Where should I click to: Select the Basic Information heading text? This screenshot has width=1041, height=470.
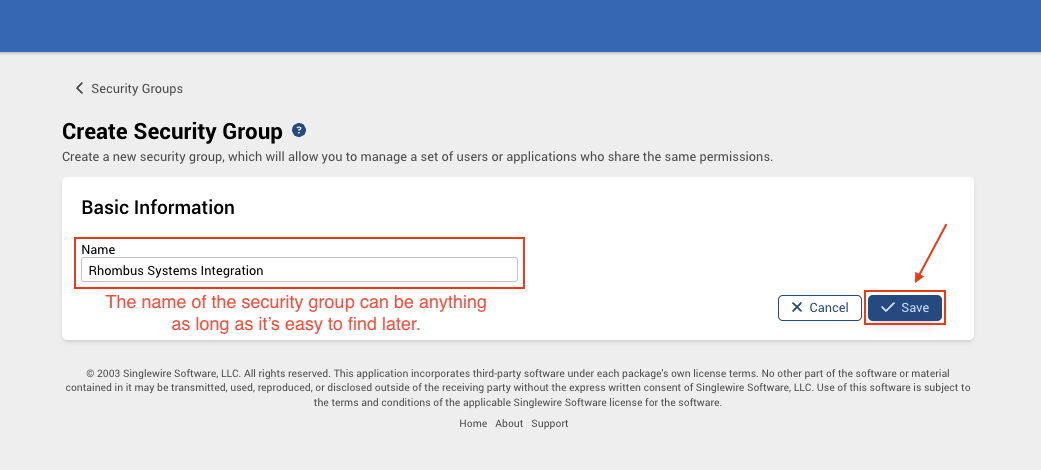click(x=158, y=207)
